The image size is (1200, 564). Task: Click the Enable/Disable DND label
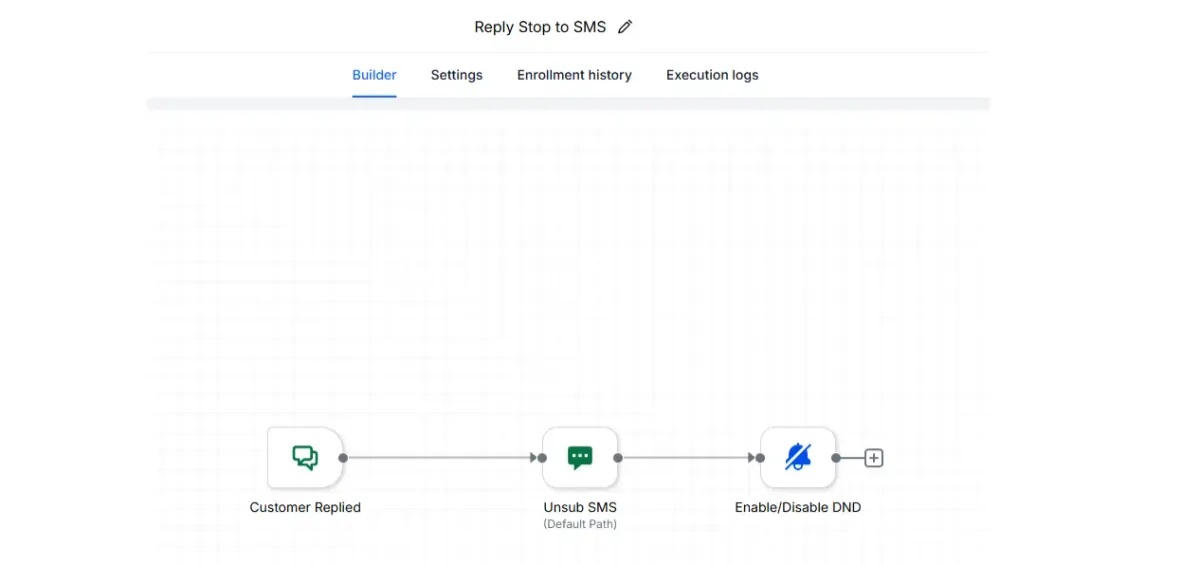pyautogui.click(x=798, y=507)
